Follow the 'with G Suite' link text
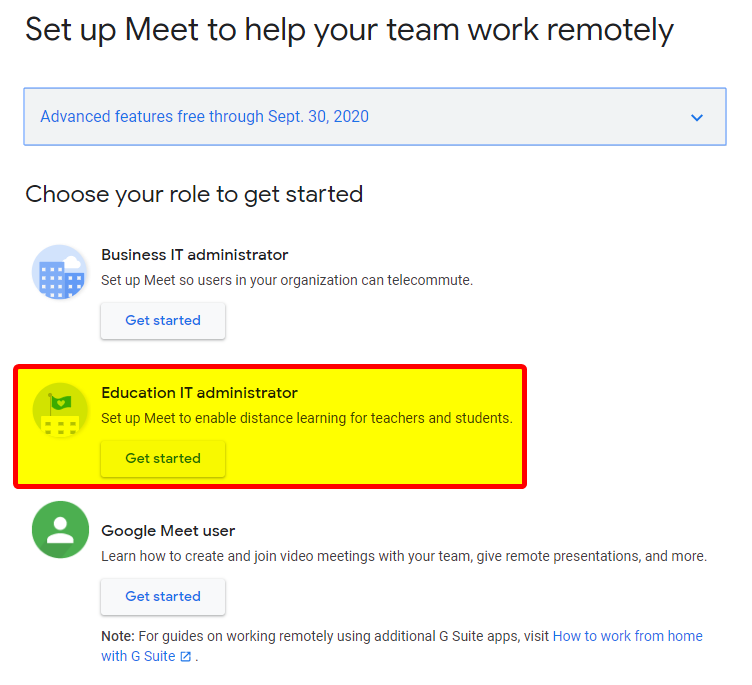Screen dimensions: 752x685 (x=138, y=656)
